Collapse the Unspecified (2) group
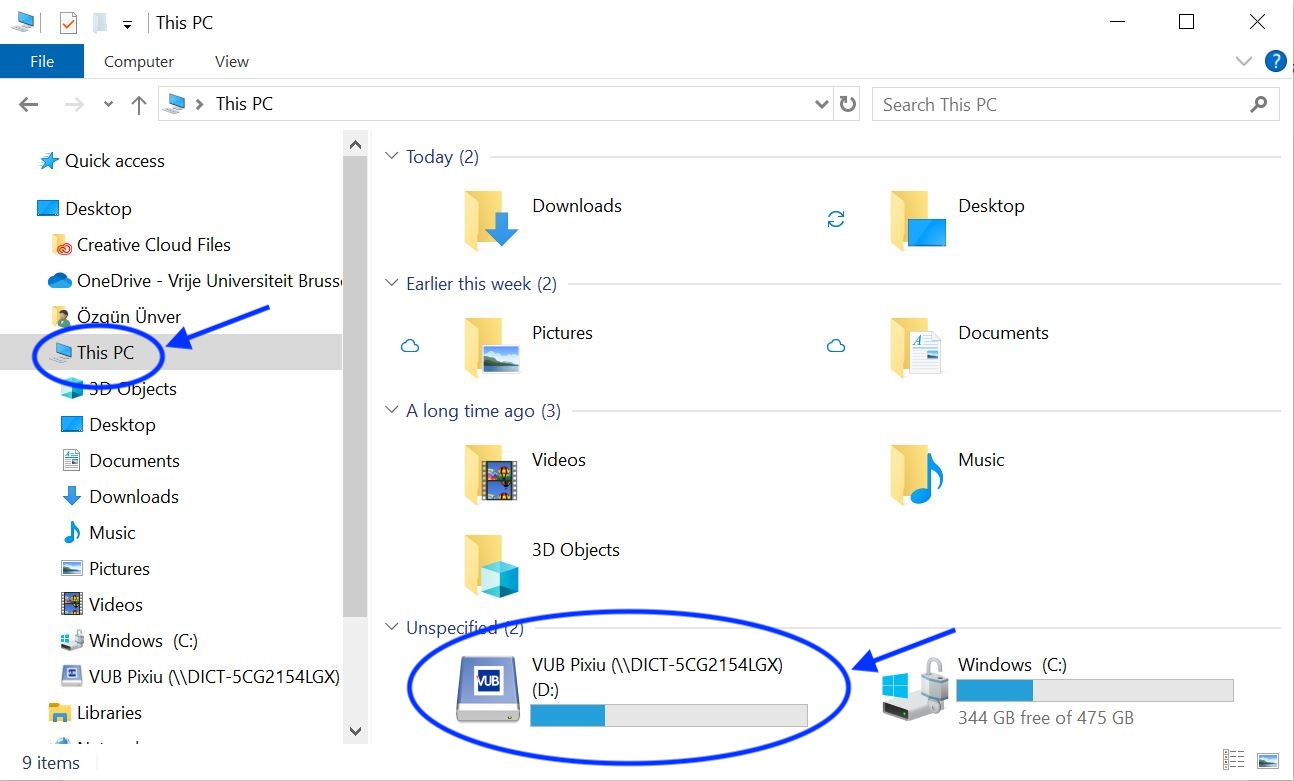This screenshot has height=781, width=1294. point(392,628)
